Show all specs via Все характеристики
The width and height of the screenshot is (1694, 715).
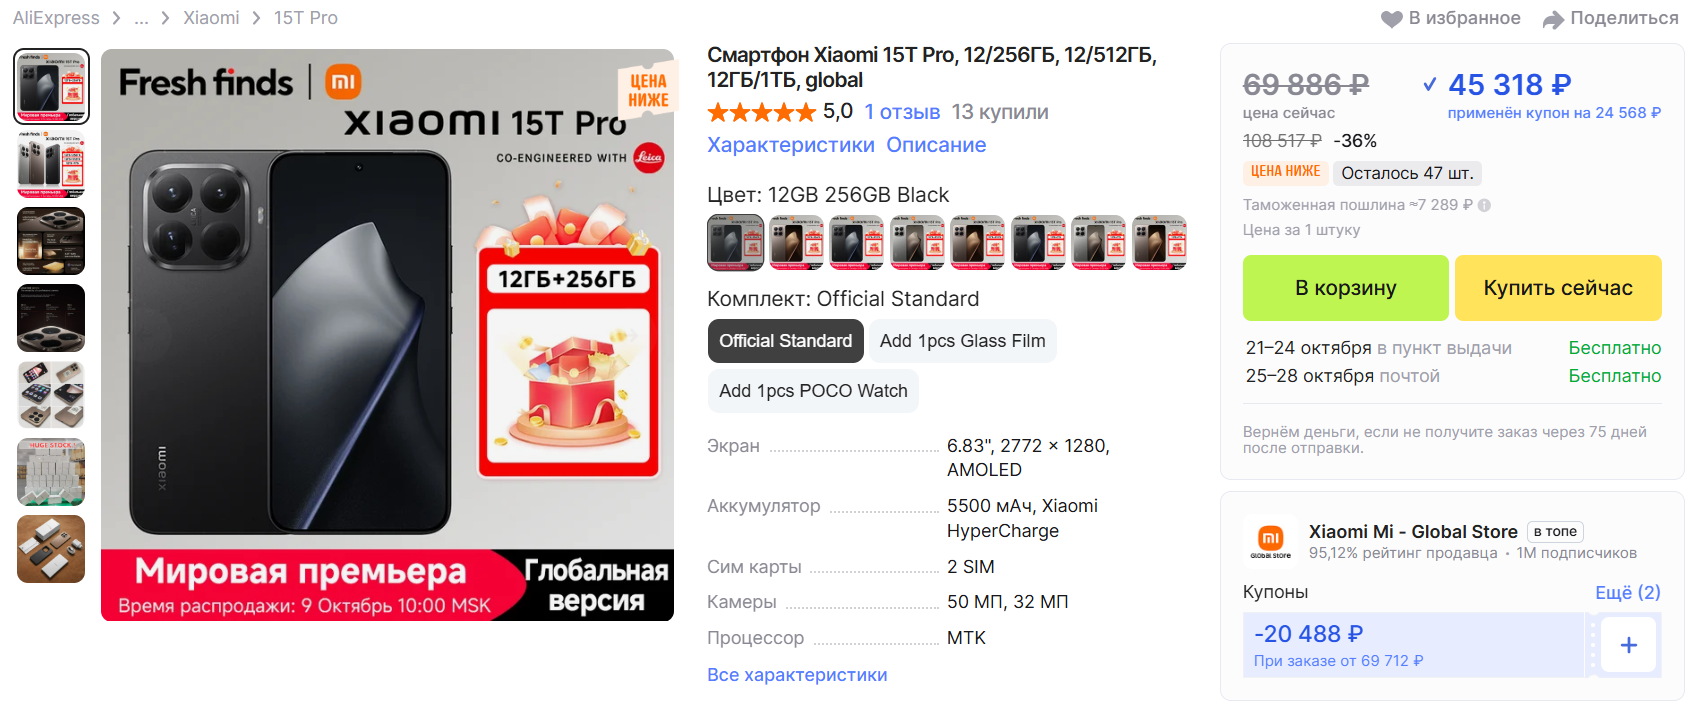pyautogui.click(x=797, y=675)
